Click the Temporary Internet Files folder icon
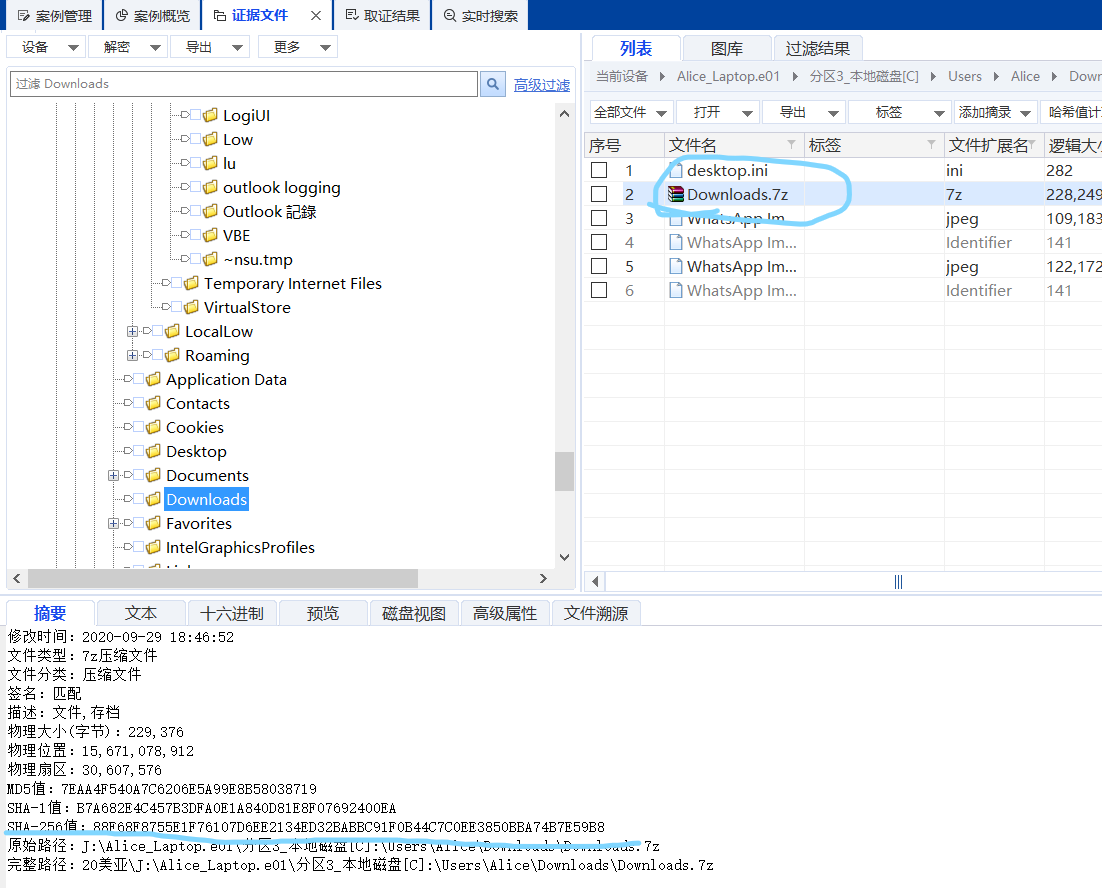The height and width of the screenshot is (888, 1102). click(191, 283)
